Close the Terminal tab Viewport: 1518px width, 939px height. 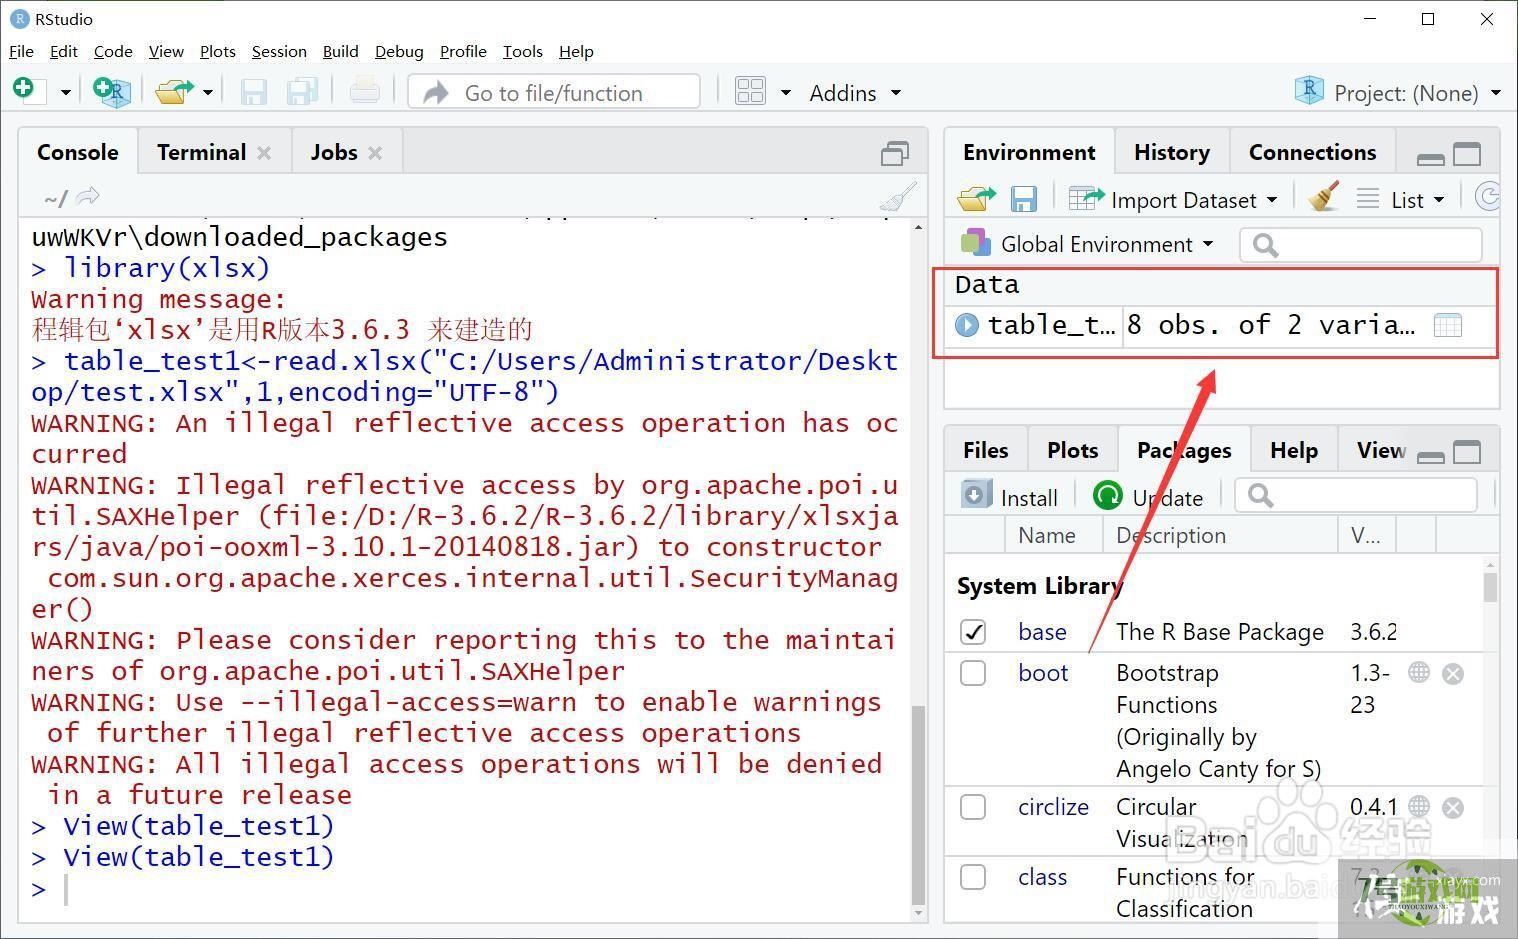(x=264, y=153)
